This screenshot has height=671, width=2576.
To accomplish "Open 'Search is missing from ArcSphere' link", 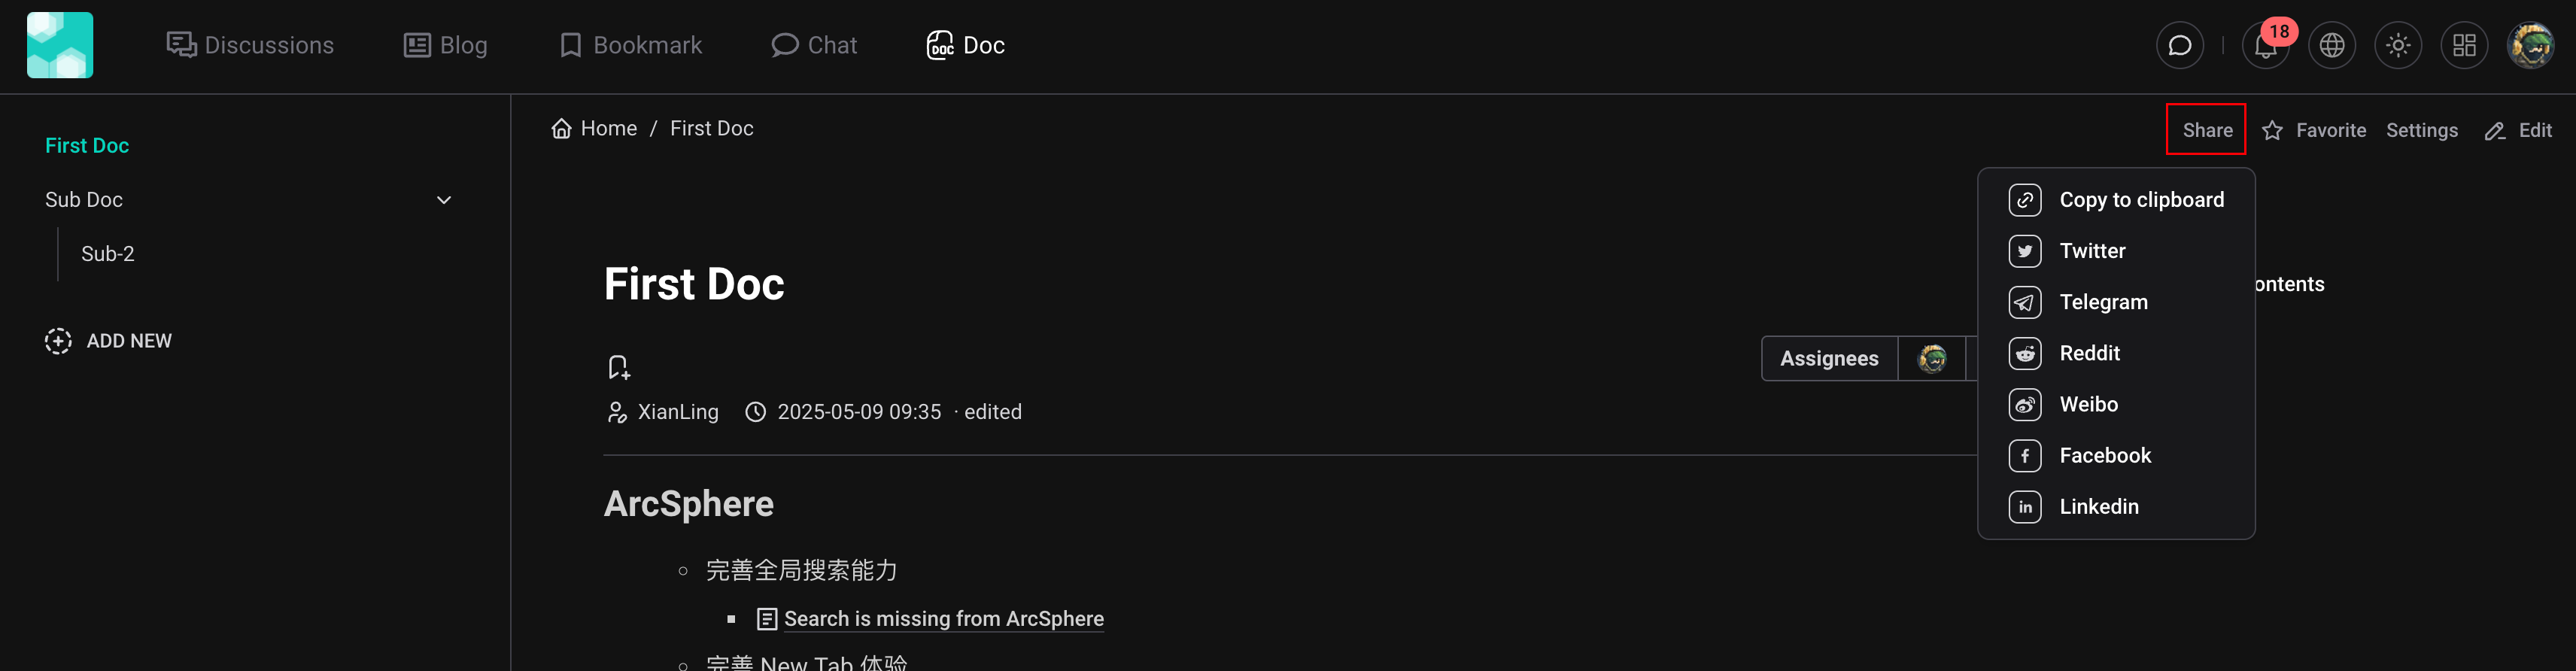I will point(943,619).
